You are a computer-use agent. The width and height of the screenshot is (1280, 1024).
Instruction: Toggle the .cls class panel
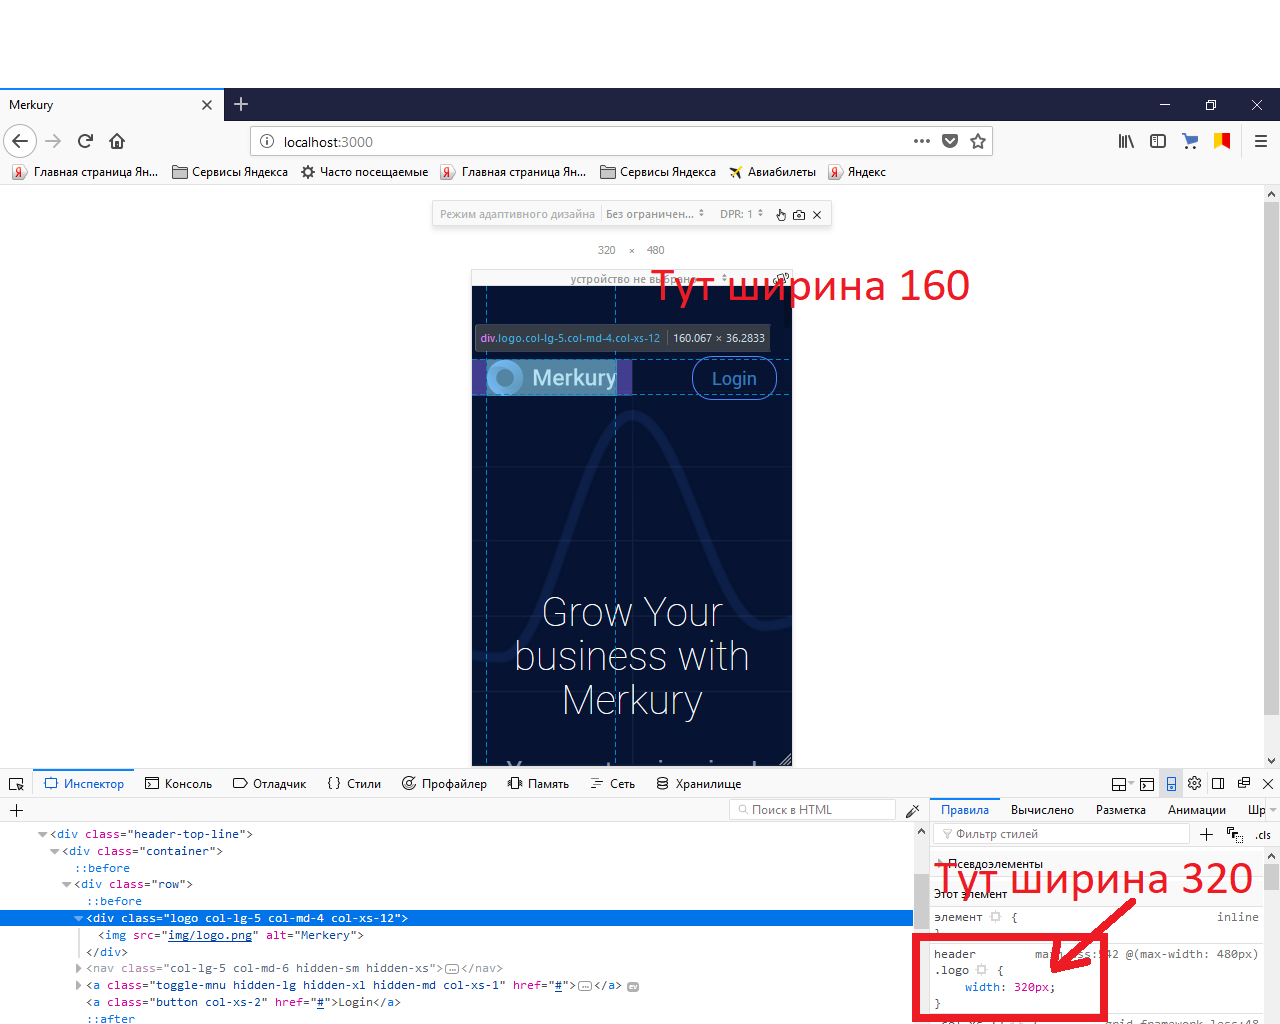coord(1263,835)
